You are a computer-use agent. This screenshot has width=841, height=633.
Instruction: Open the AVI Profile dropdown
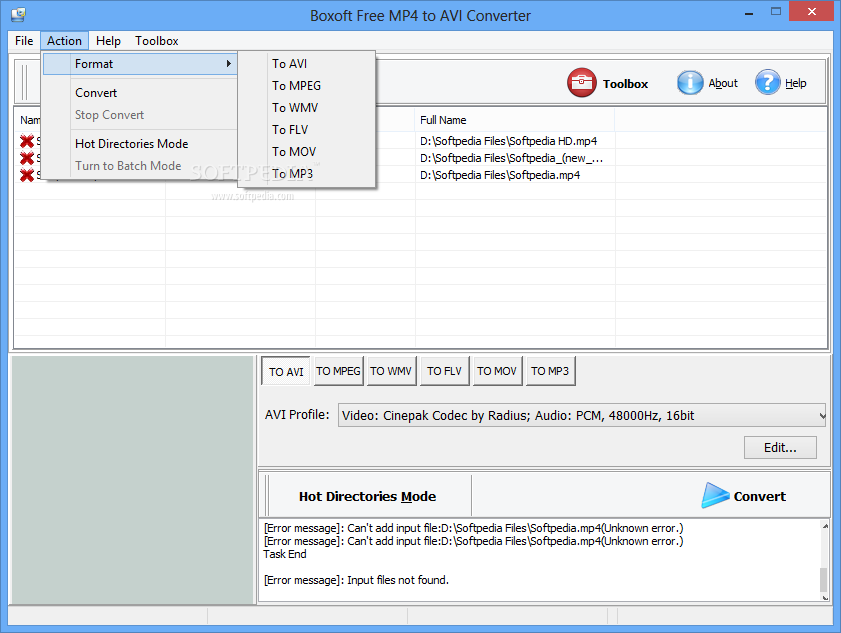pyautogui.click(x=581, y=415)
